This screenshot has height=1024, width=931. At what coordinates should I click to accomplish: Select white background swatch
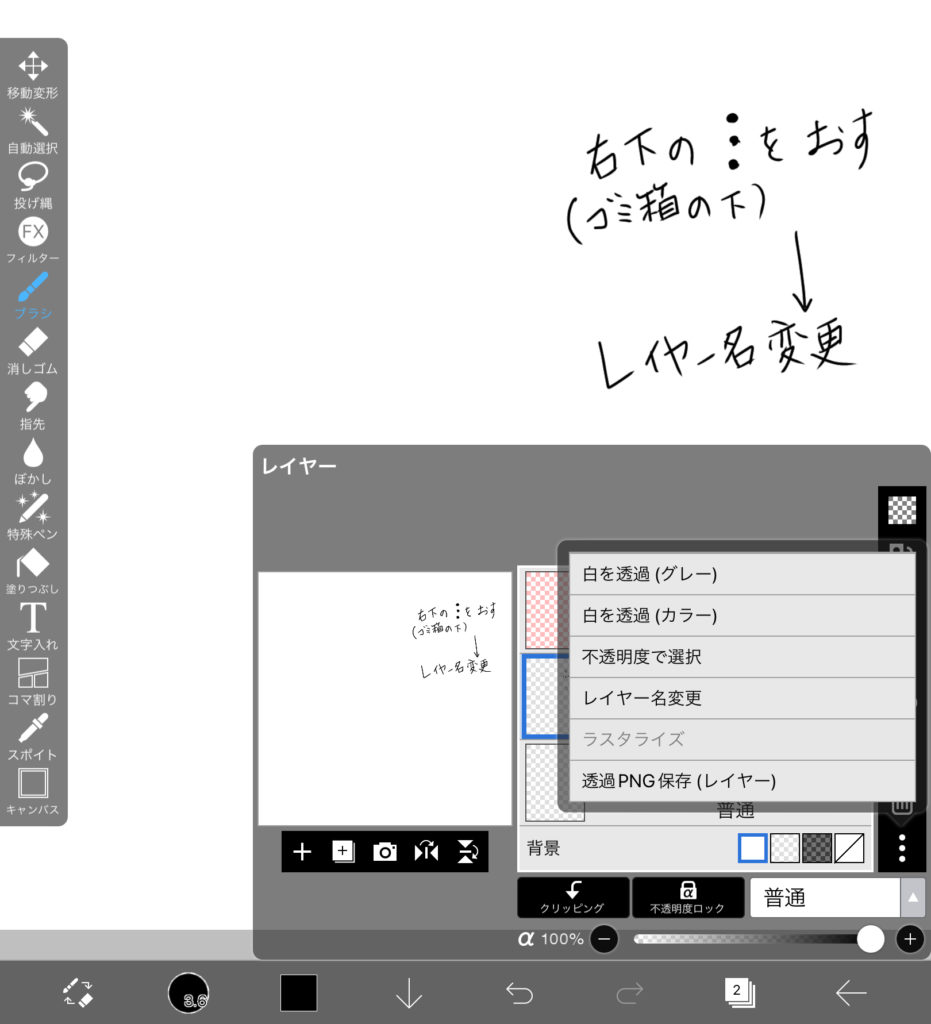[752, 848]
